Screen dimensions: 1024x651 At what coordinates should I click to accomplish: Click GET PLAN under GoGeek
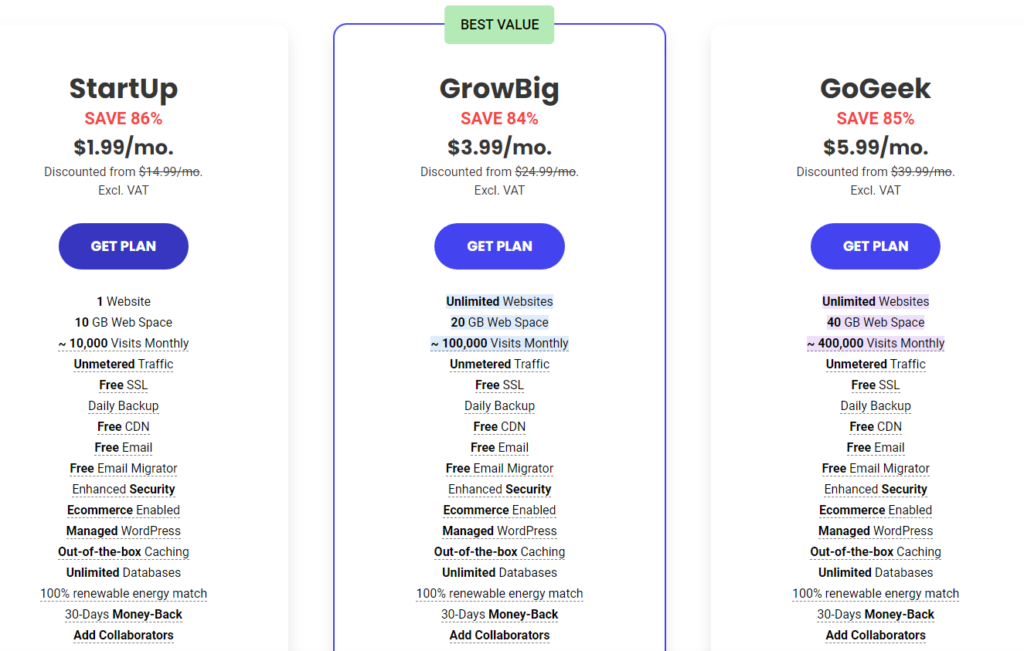tap(875, 246)
